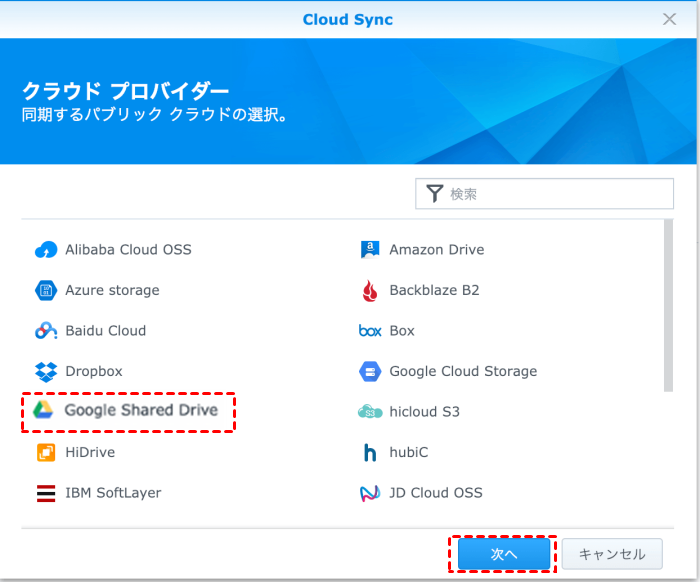The width and height of the screenshot is (700, 582).
Task: Select the Google Cloud Storage icon
Action: tap(370, 372)
